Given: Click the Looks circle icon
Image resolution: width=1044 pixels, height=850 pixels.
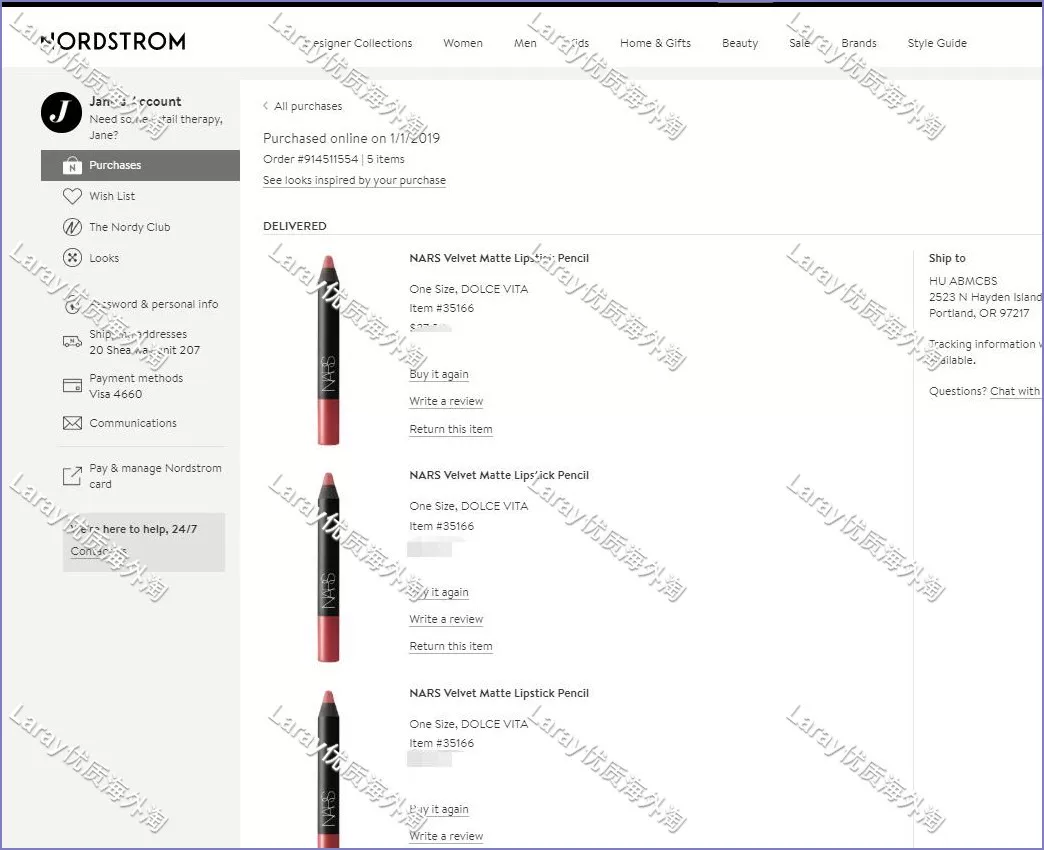Looking at the screenshot, I should click(72, 258).
